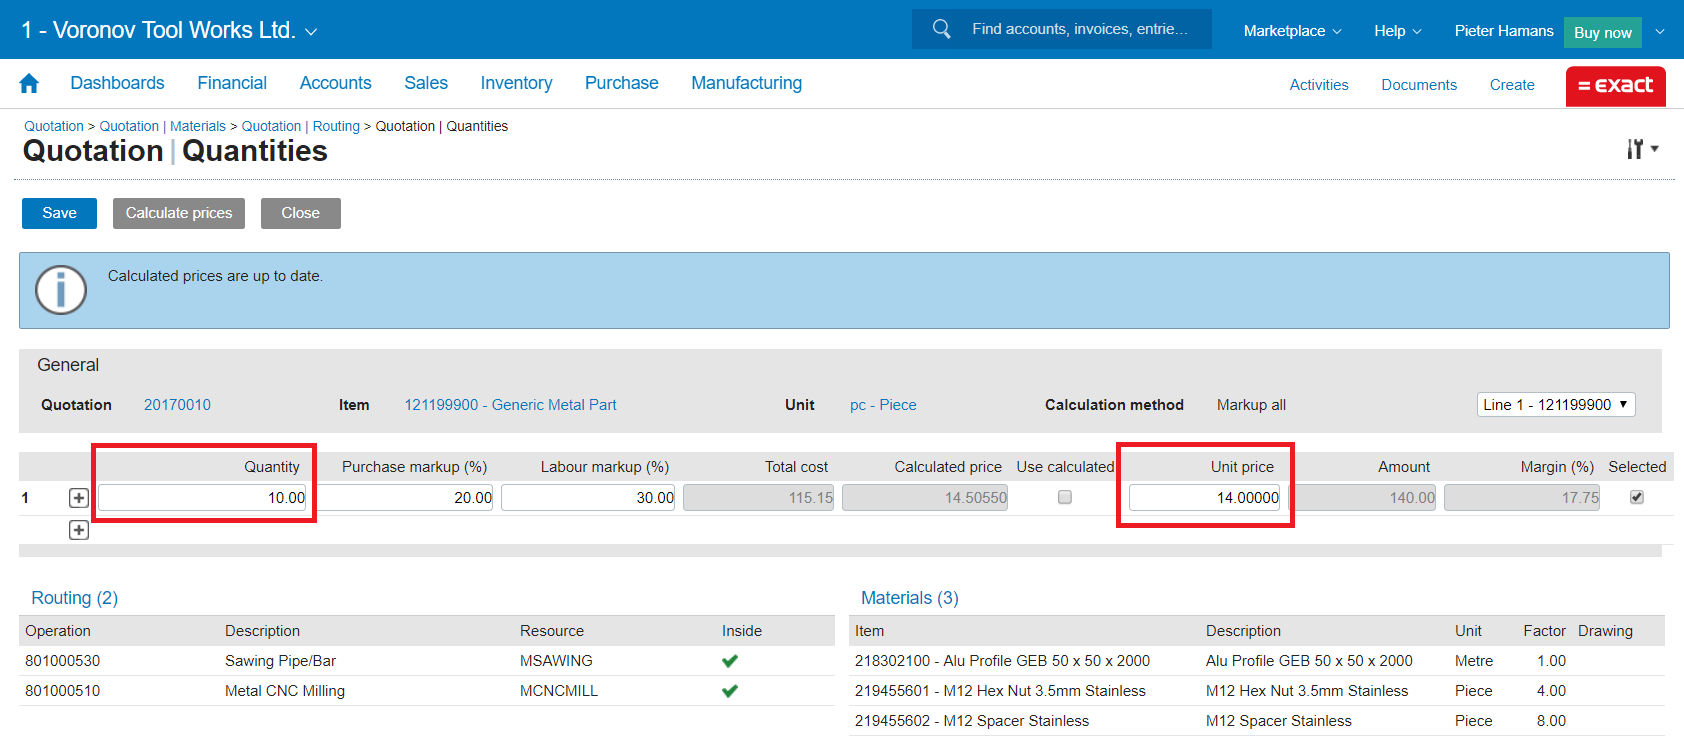Go to the Home icon
The height and width of the screenshot is (753, 1684).
point(29,84)
